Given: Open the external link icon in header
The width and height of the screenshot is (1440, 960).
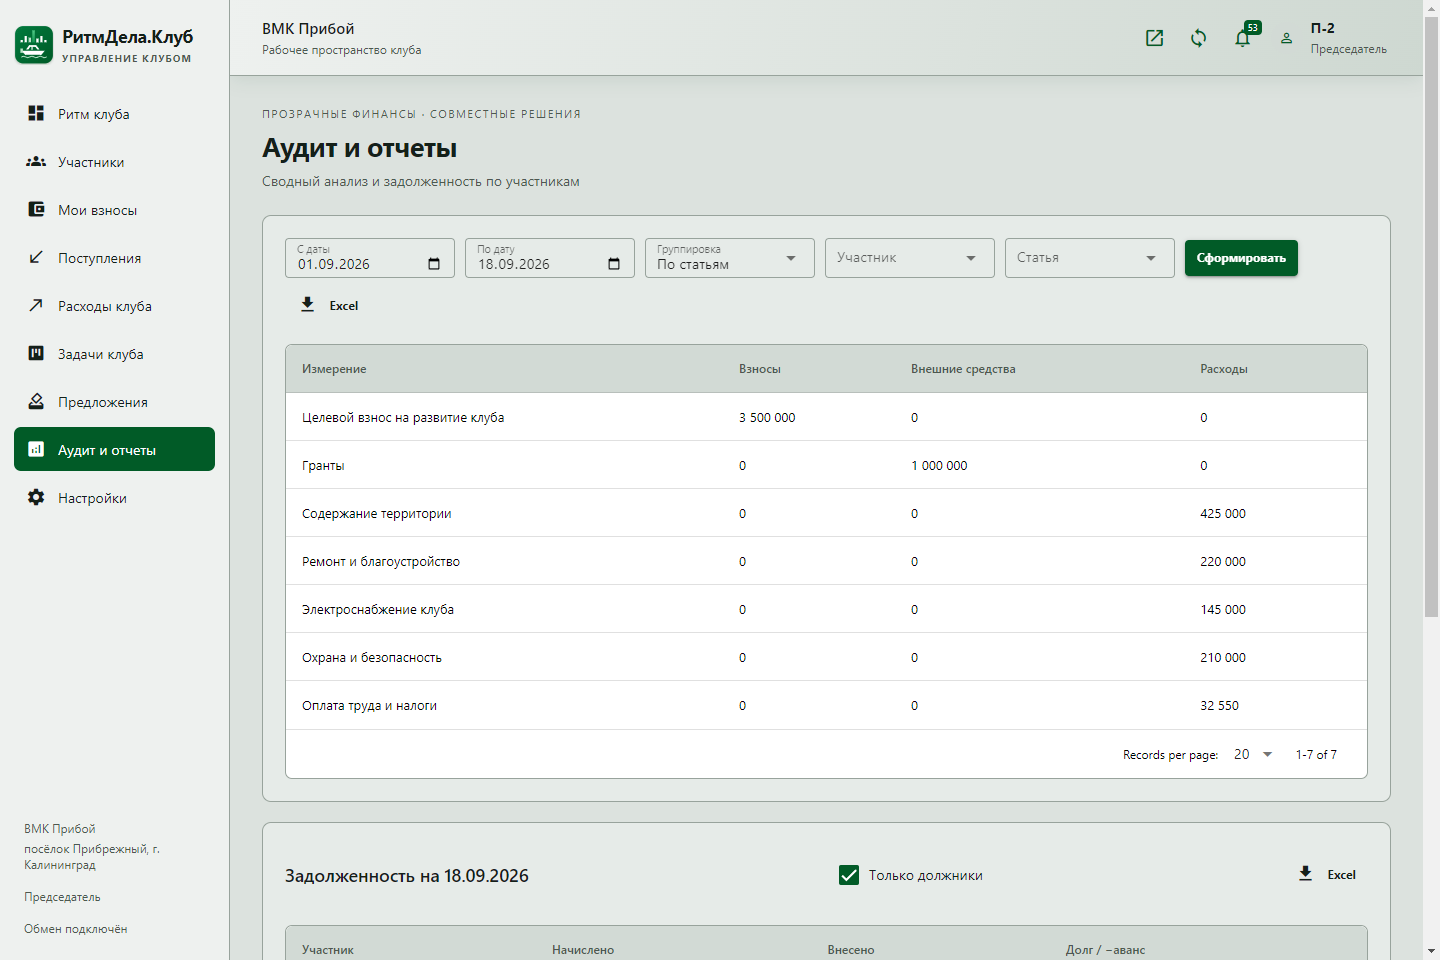Looking at the screenshot, I should (1154, 38).
